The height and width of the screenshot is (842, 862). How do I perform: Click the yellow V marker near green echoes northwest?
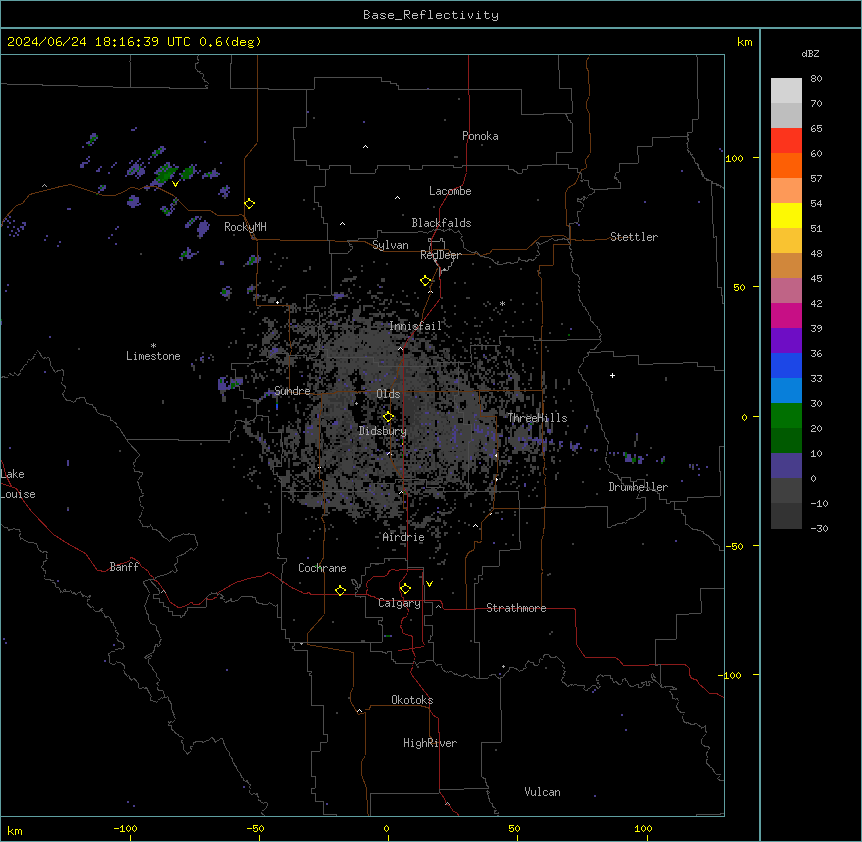[175, 184]
